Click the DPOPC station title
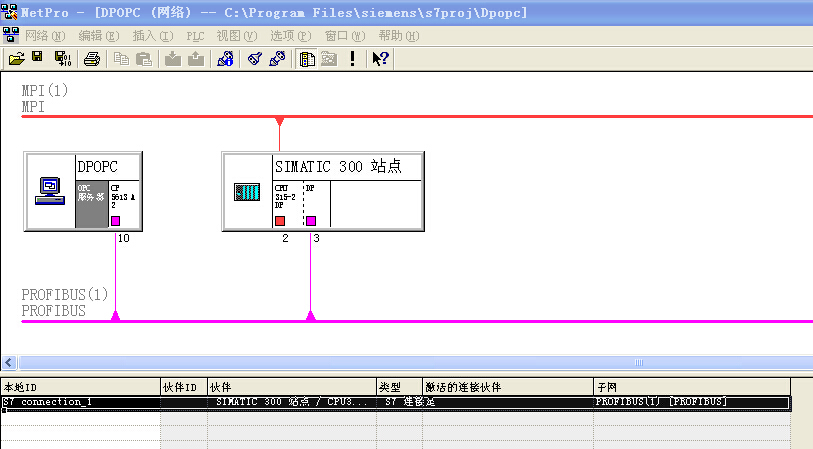 (97, 167)
